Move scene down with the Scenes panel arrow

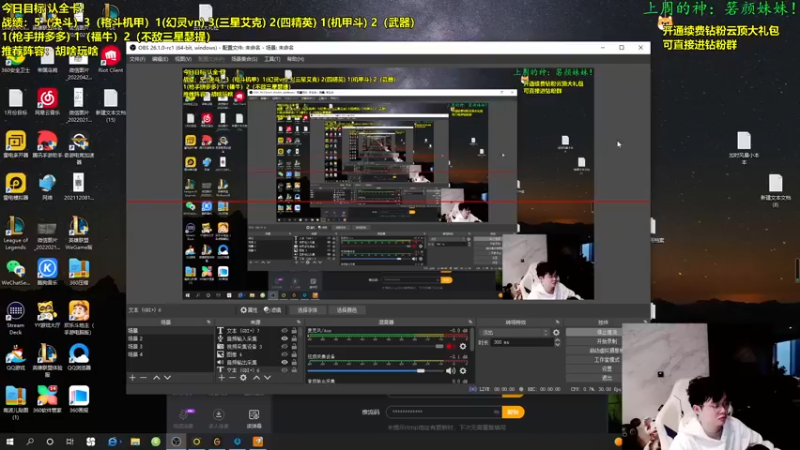(x=167, y=378)
